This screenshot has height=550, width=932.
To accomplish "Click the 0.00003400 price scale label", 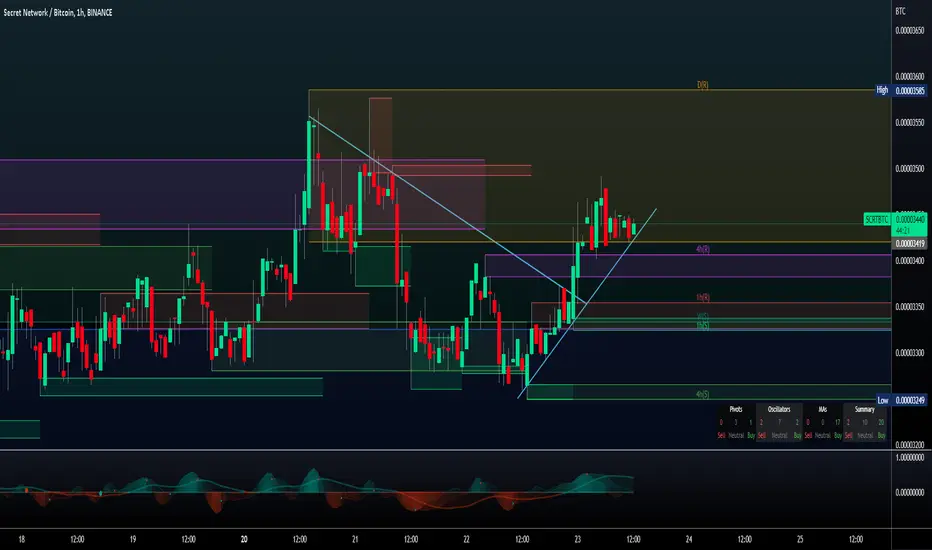I will pyautogui.click(x=910, y=260).
